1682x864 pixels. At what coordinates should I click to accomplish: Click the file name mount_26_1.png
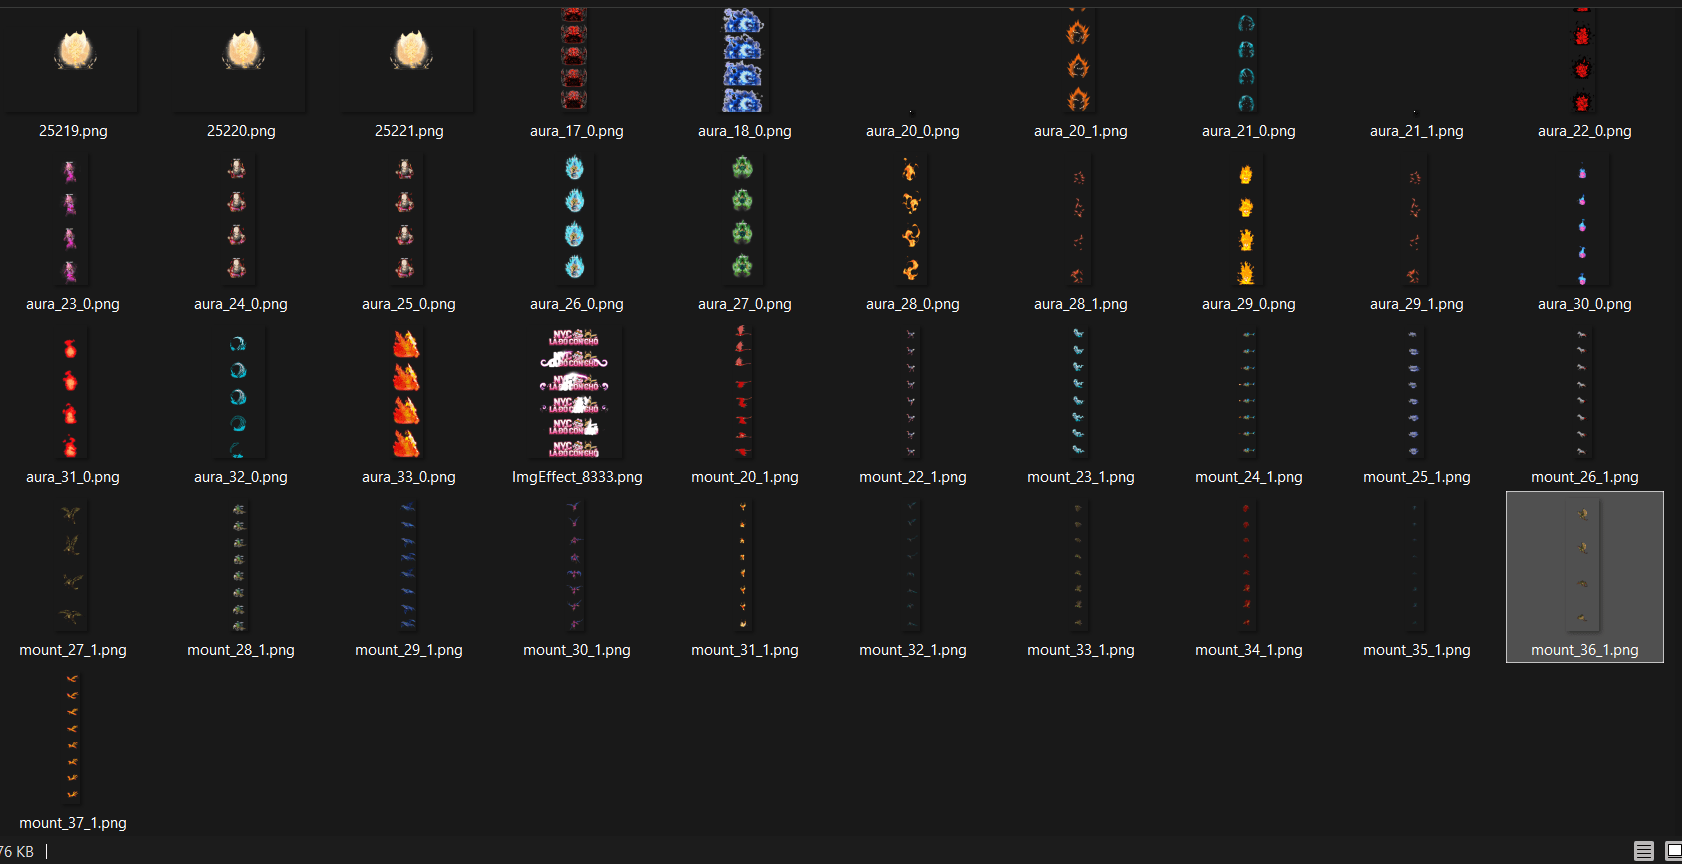point(1585,477)
